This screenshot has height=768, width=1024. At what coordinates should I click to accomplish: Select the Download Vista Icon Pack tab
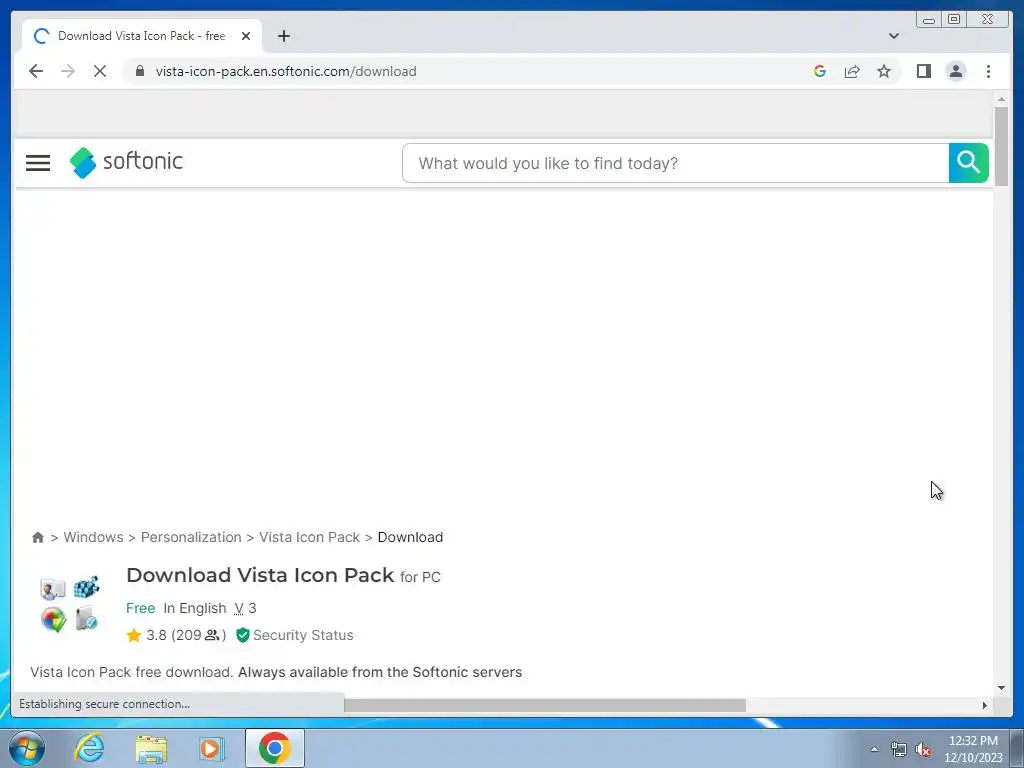pyautogui.click(x=142, y=36)
